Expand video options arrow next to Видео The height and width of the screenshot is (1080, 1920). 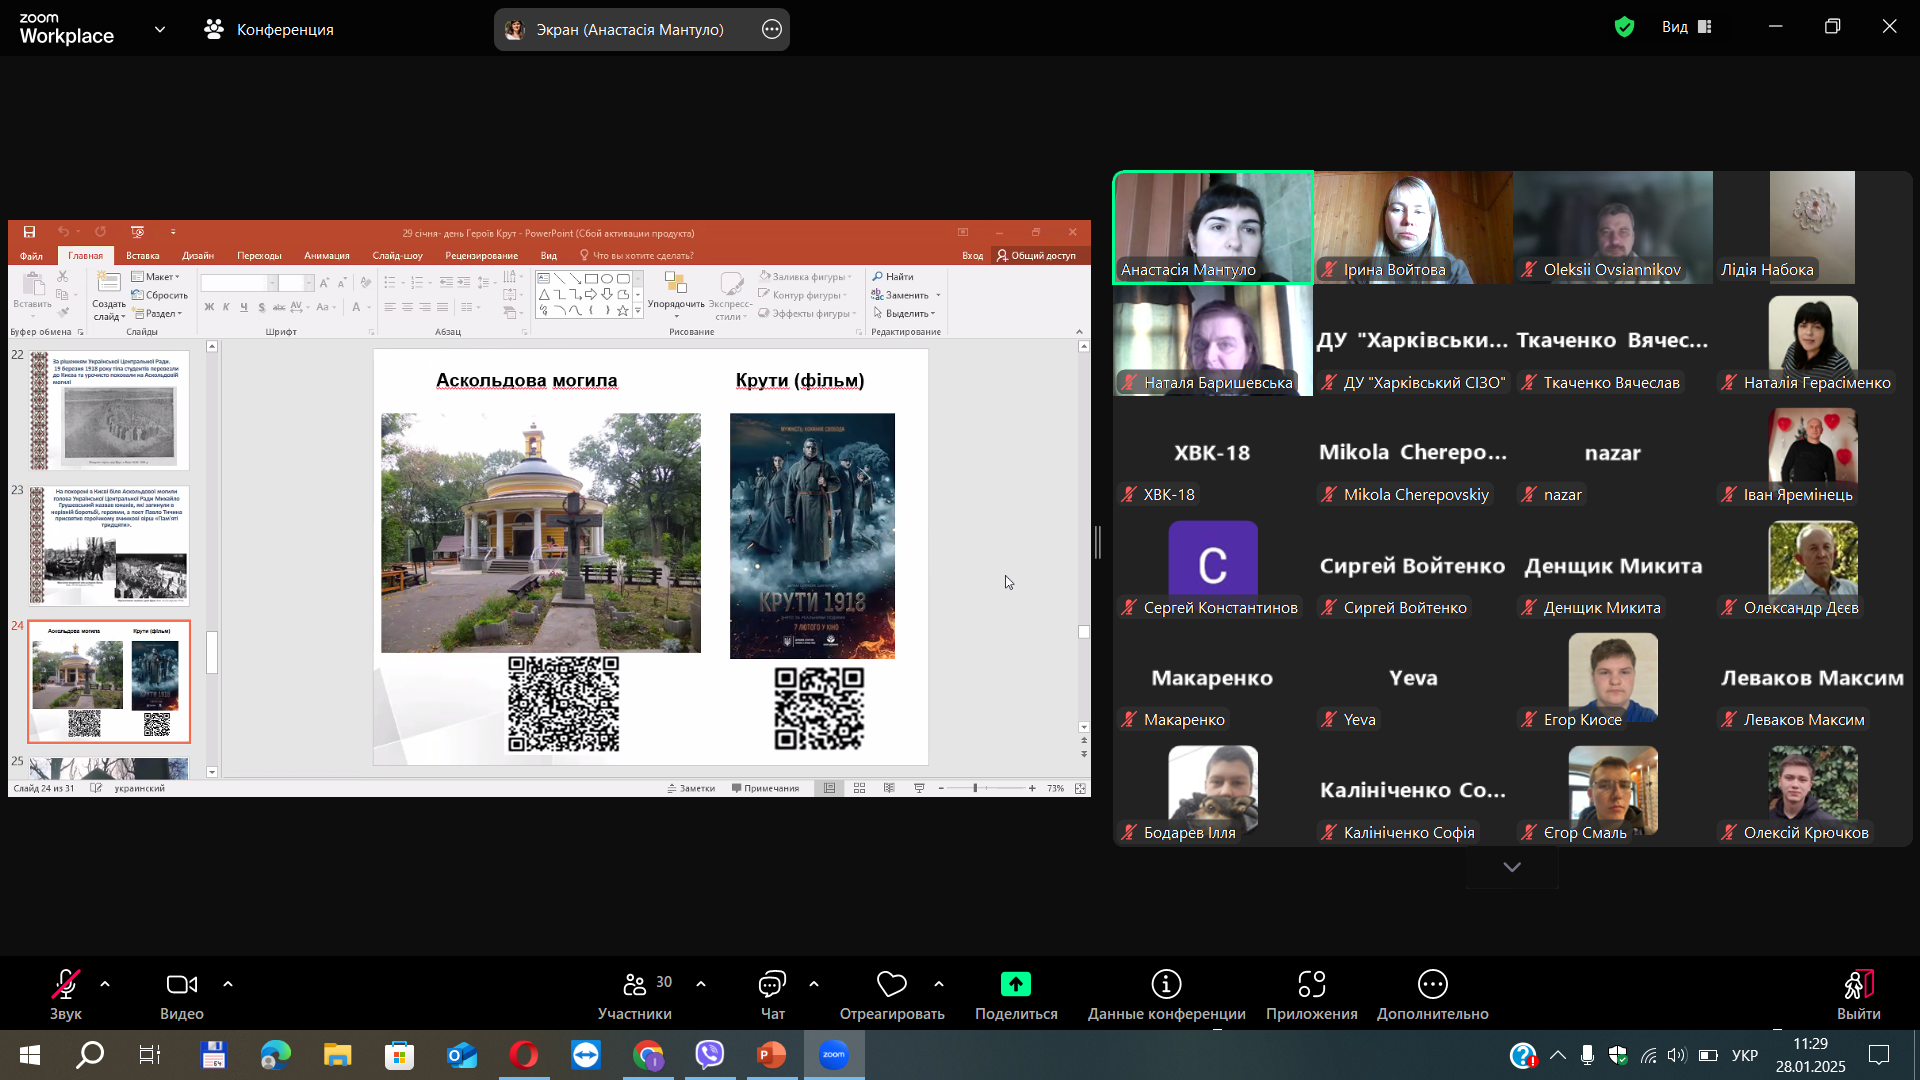click(x=228, y=985)
